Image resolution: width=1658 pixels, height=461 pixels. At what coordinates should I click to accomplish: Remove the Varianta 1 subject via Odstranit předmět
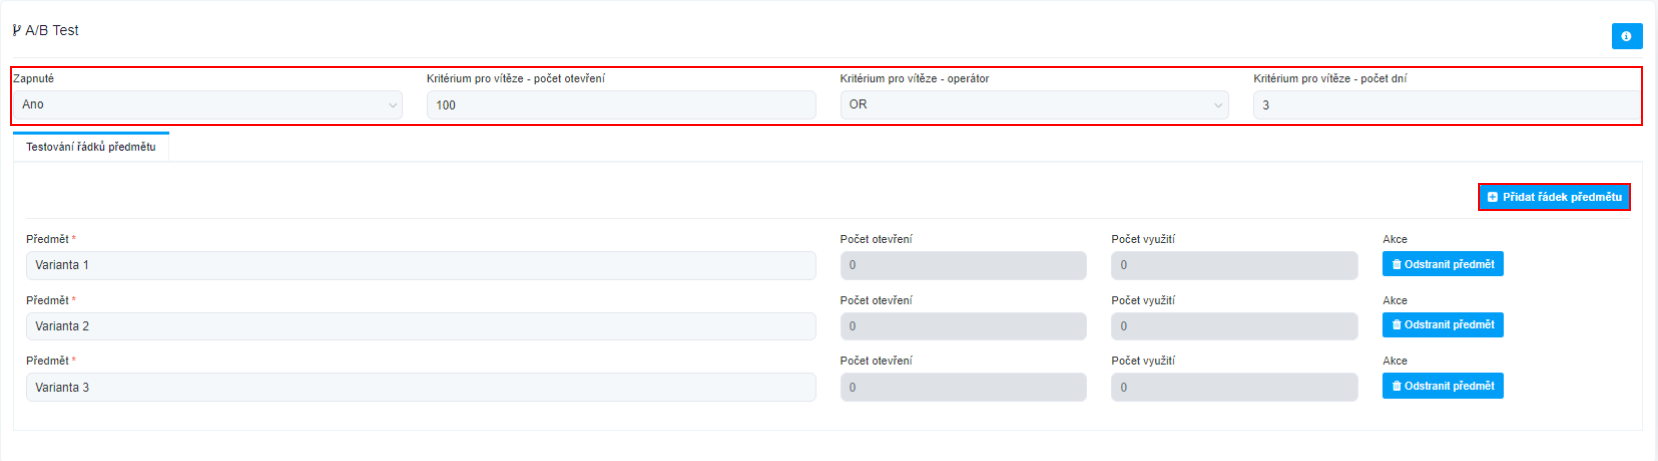point(1443,264)
